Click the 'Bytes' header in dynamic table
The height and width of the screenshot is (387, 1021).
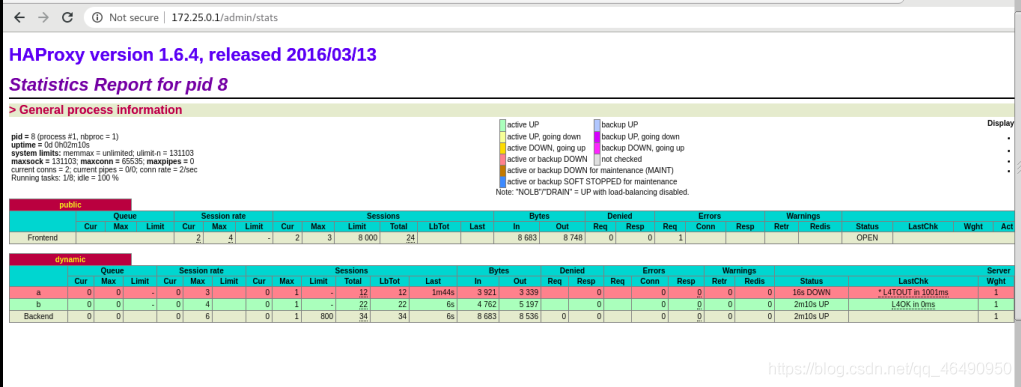pyautogui.click(x=499, y=270)
